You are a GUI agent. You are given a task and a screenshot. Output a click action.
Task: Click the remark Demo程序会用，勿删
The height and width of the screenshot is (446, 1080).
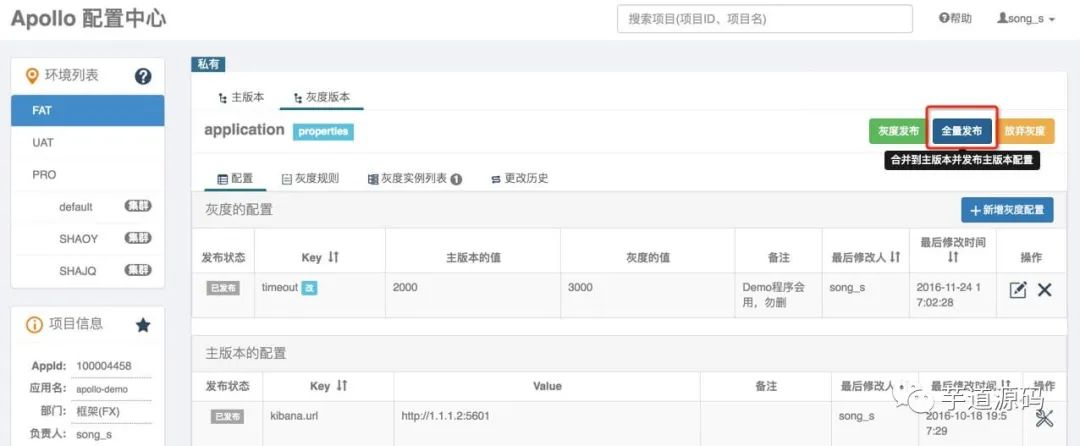pos(773,295)
